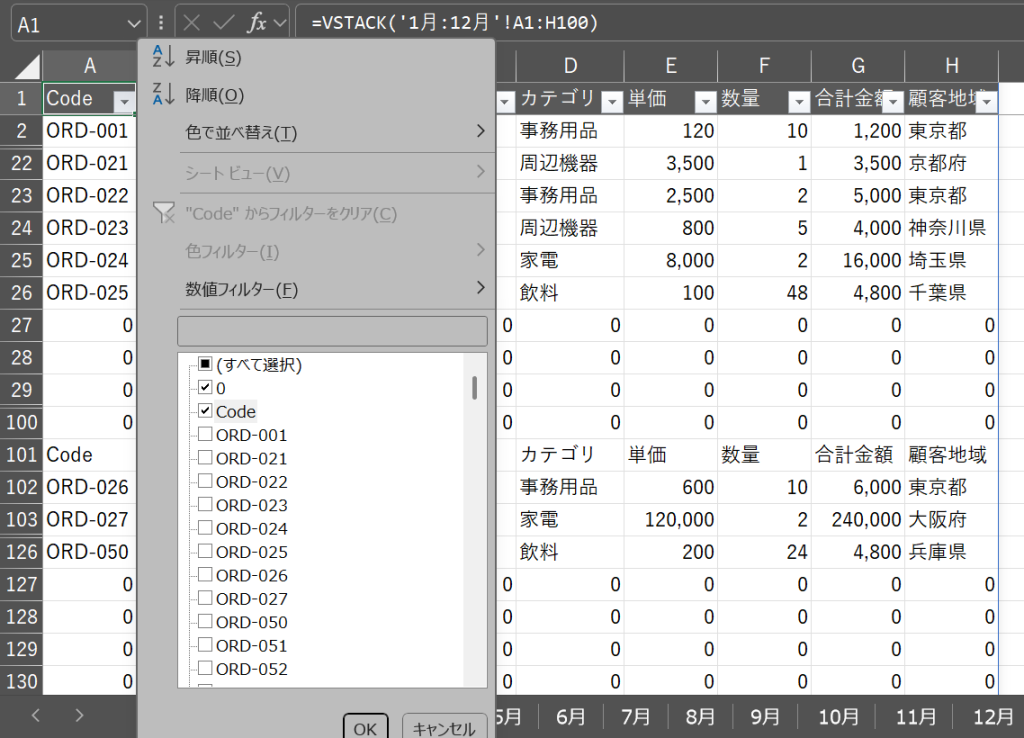Toggle the (すべて選択) select all checkbox
The height and width of the screenshot is (738, 1024).
[x=205, y=365]
